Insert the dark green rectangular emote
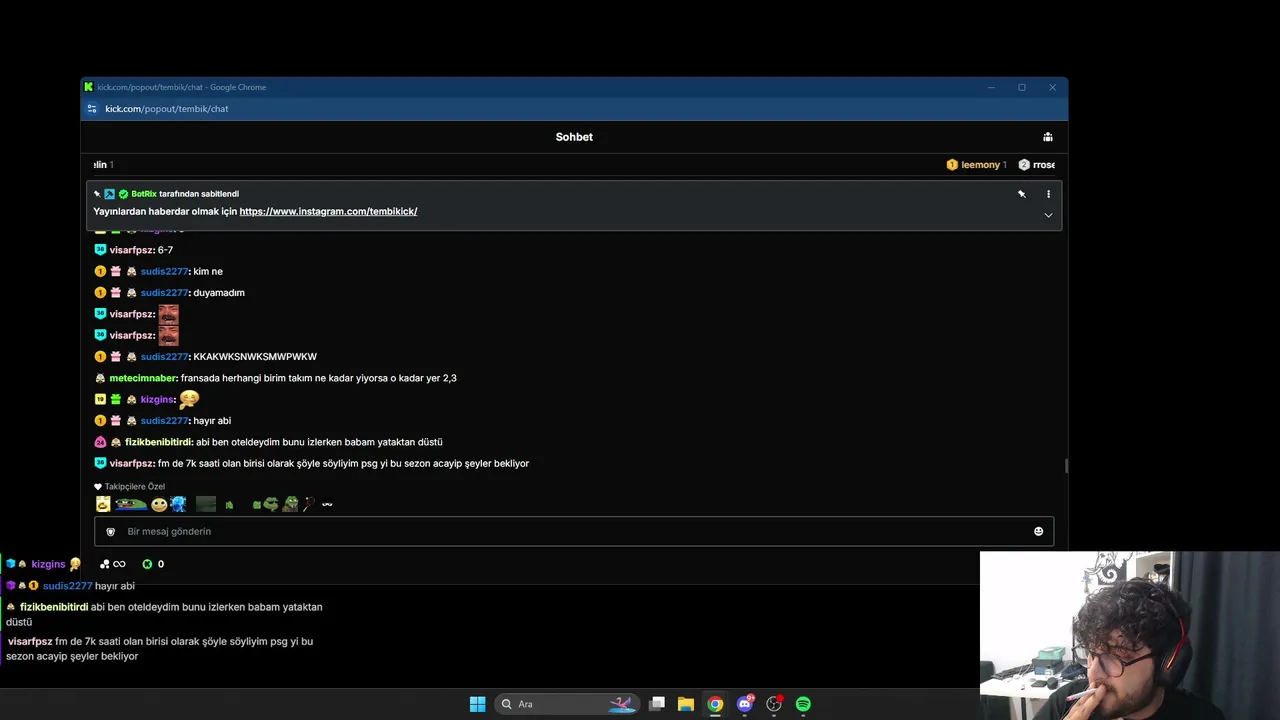This screenshot has width=1280, height=720. coord(206,504)
